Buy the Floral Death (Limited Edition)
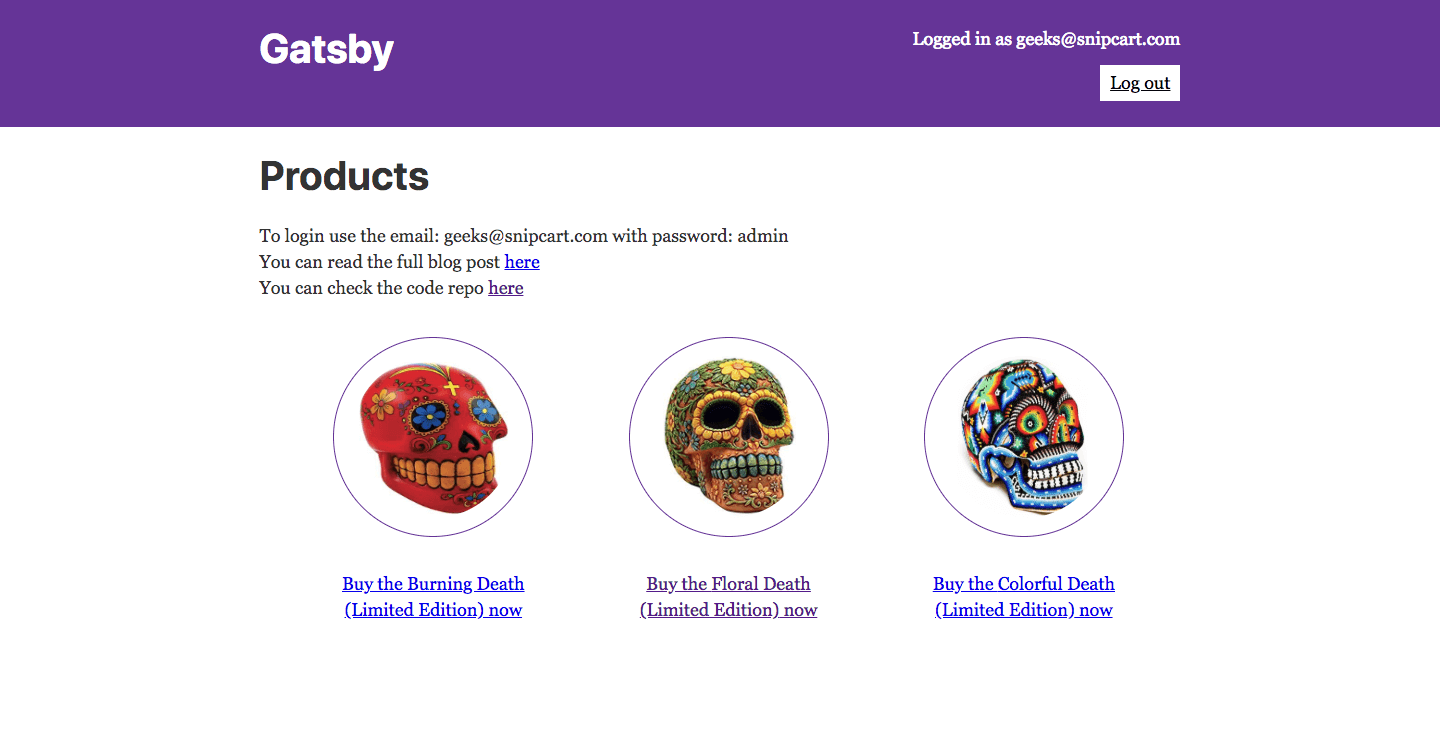The width and height of the screenshot is (1440, 735). (x=729, y=597)
